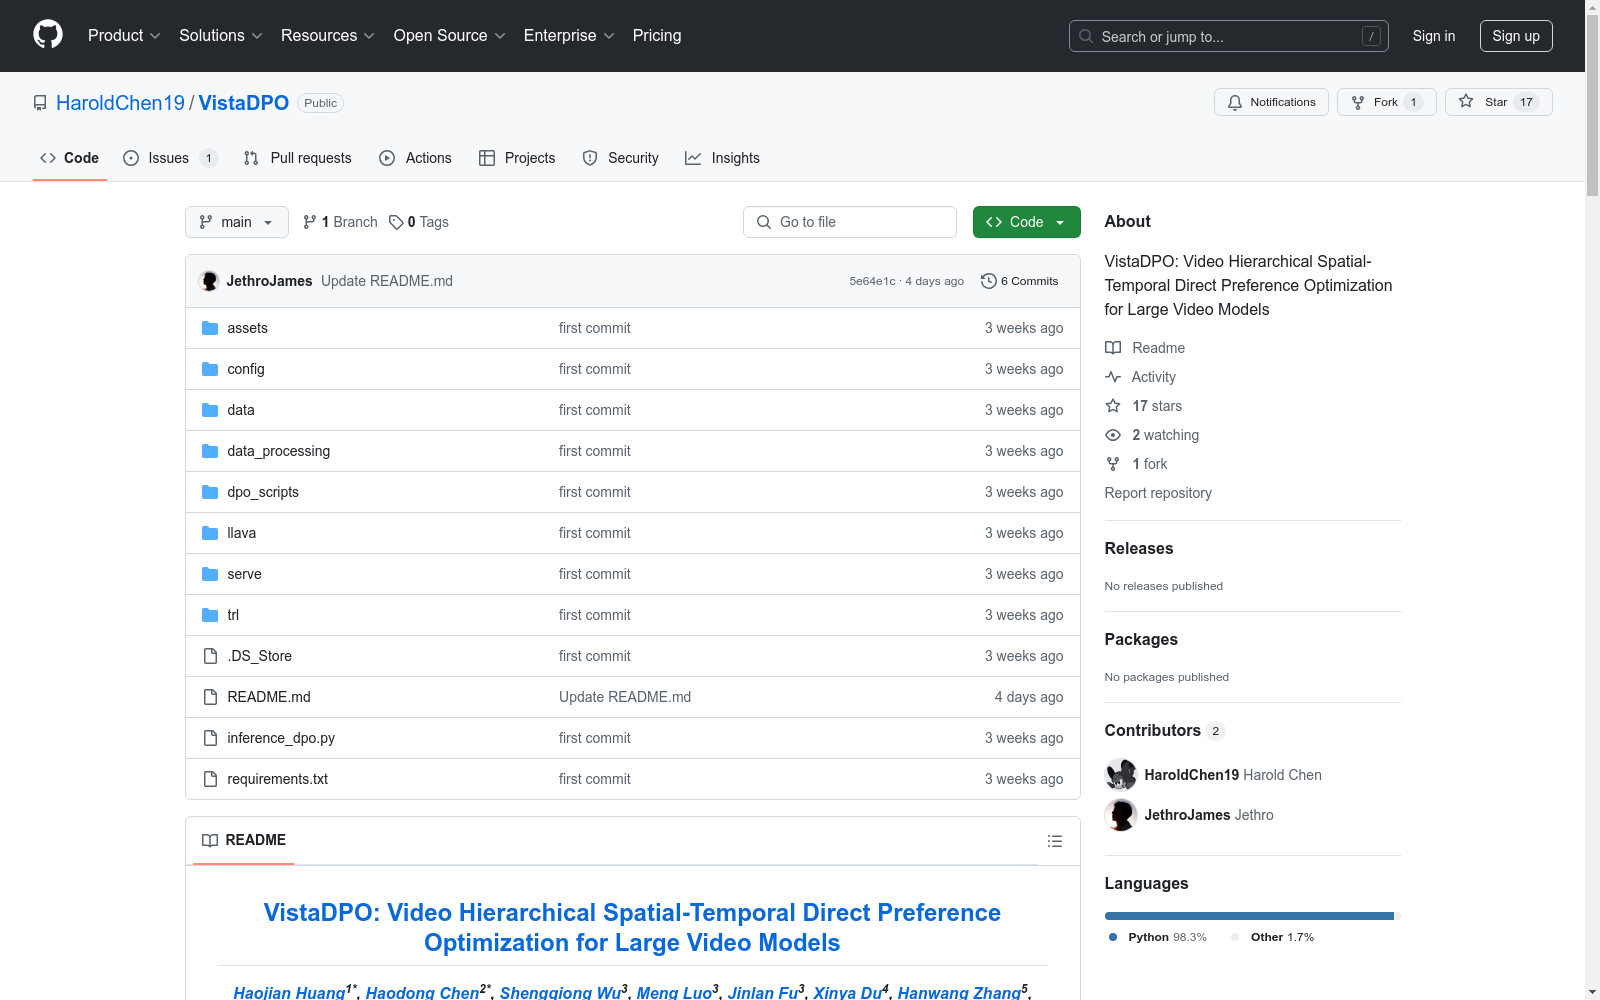1600x1000 pixels.
Task: Click the .DS_Store file icon
Action: pyautogui.click(x=210, y=656)
